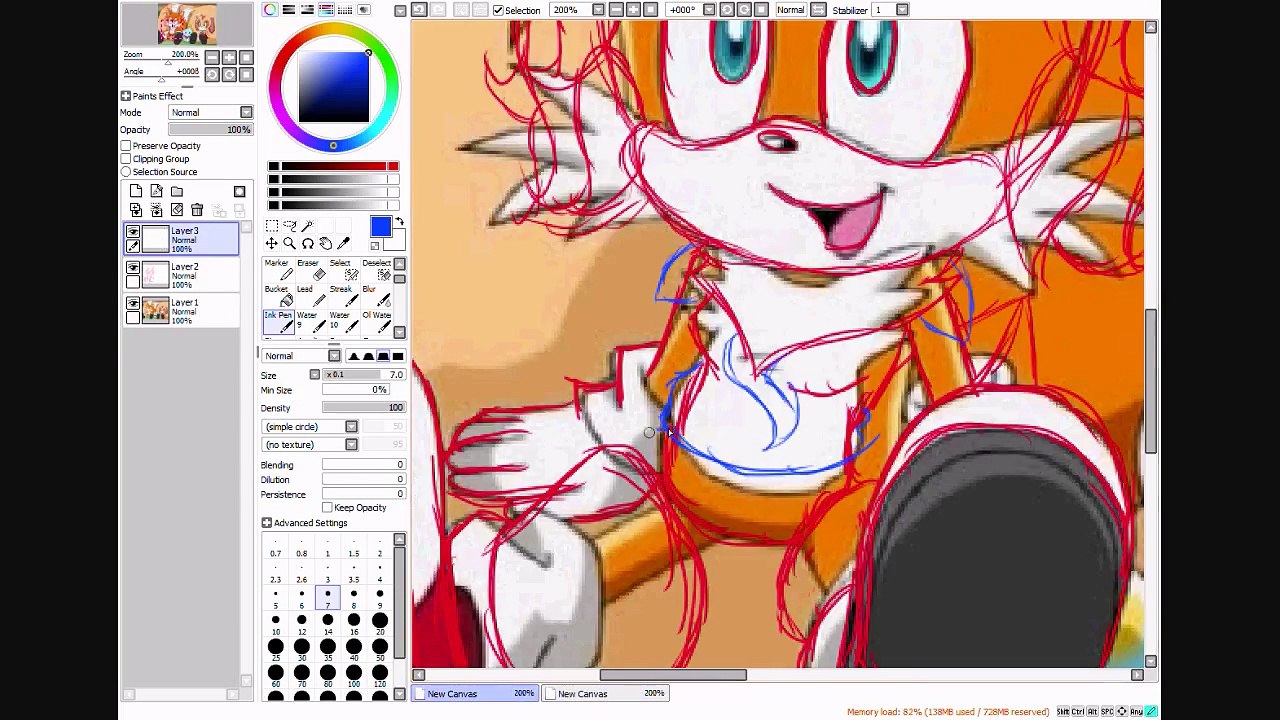Image resolution: width=1280 pixels, height=720 pixels.
Task: Create a new linework layer
Action: pyautogui.click(x=156, y=191)
